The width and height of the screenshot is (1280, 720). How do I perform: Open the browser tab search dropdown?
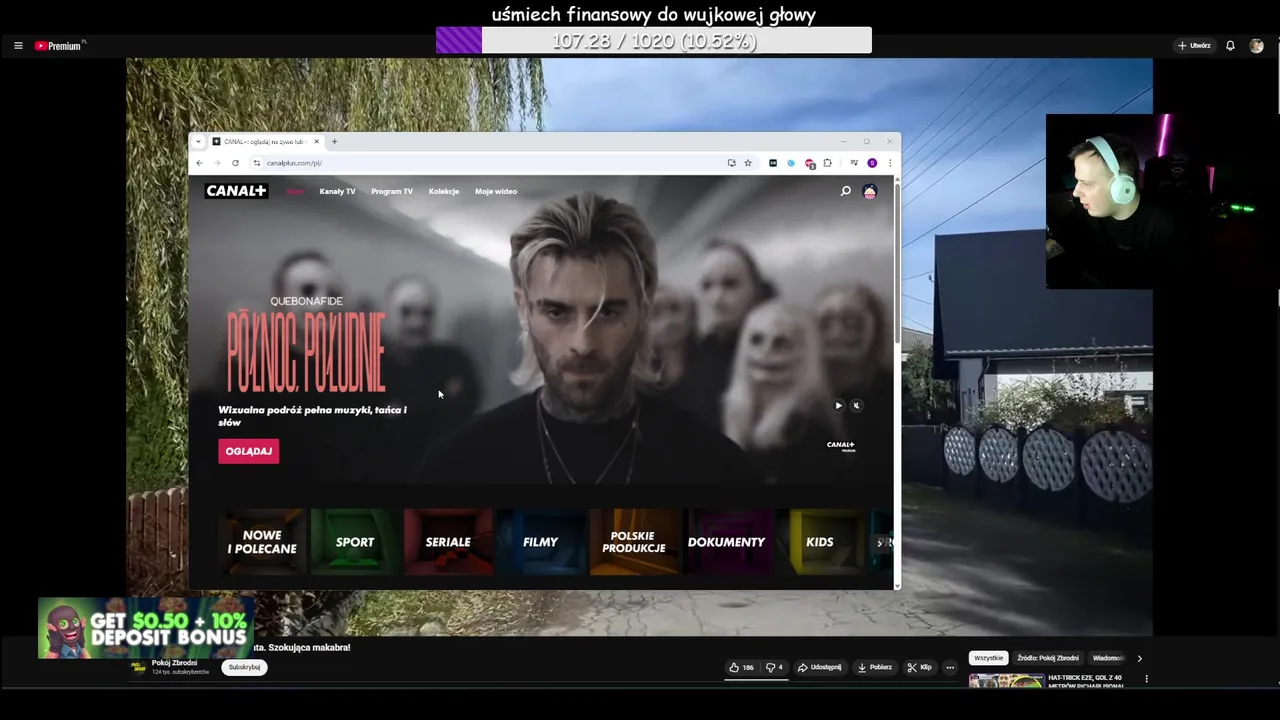tap(198, 141)
